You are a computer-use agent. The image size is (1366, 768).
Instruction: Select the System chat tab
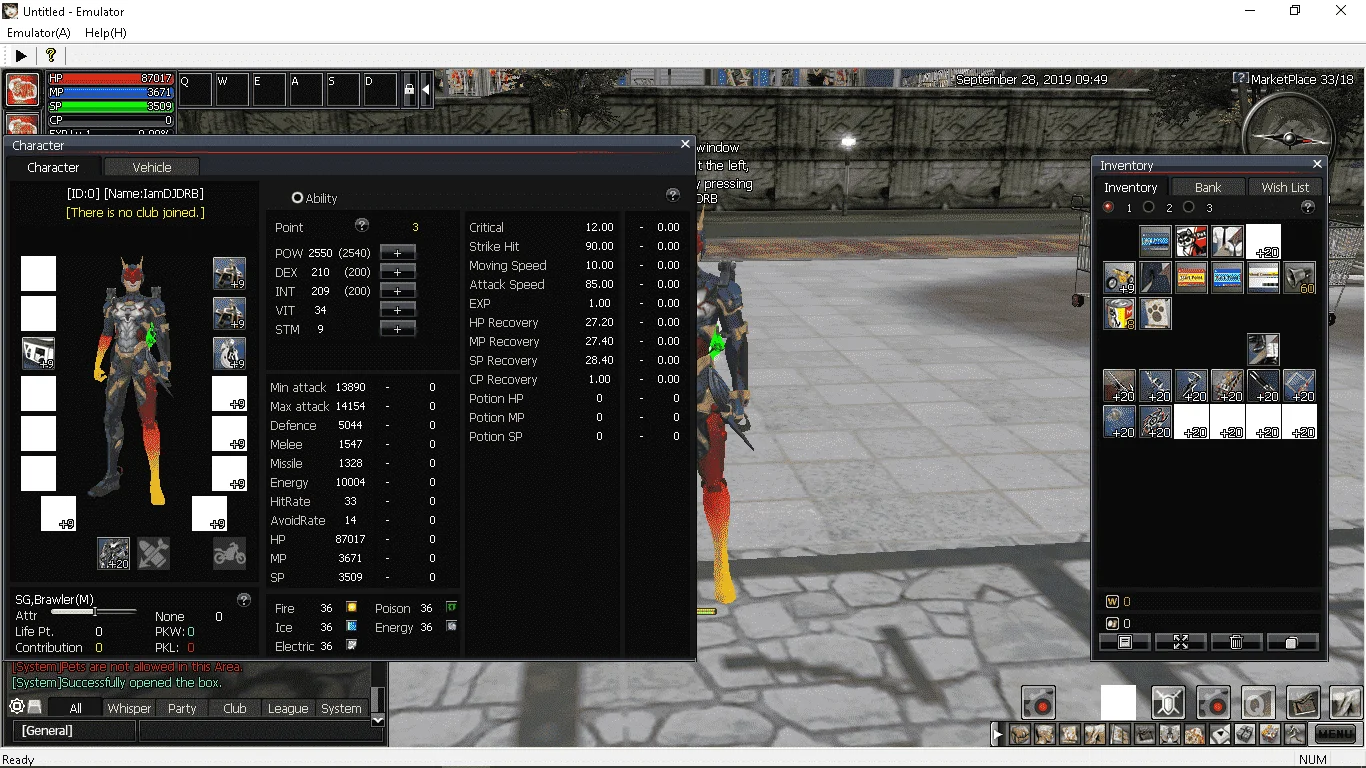coord(341,708)
